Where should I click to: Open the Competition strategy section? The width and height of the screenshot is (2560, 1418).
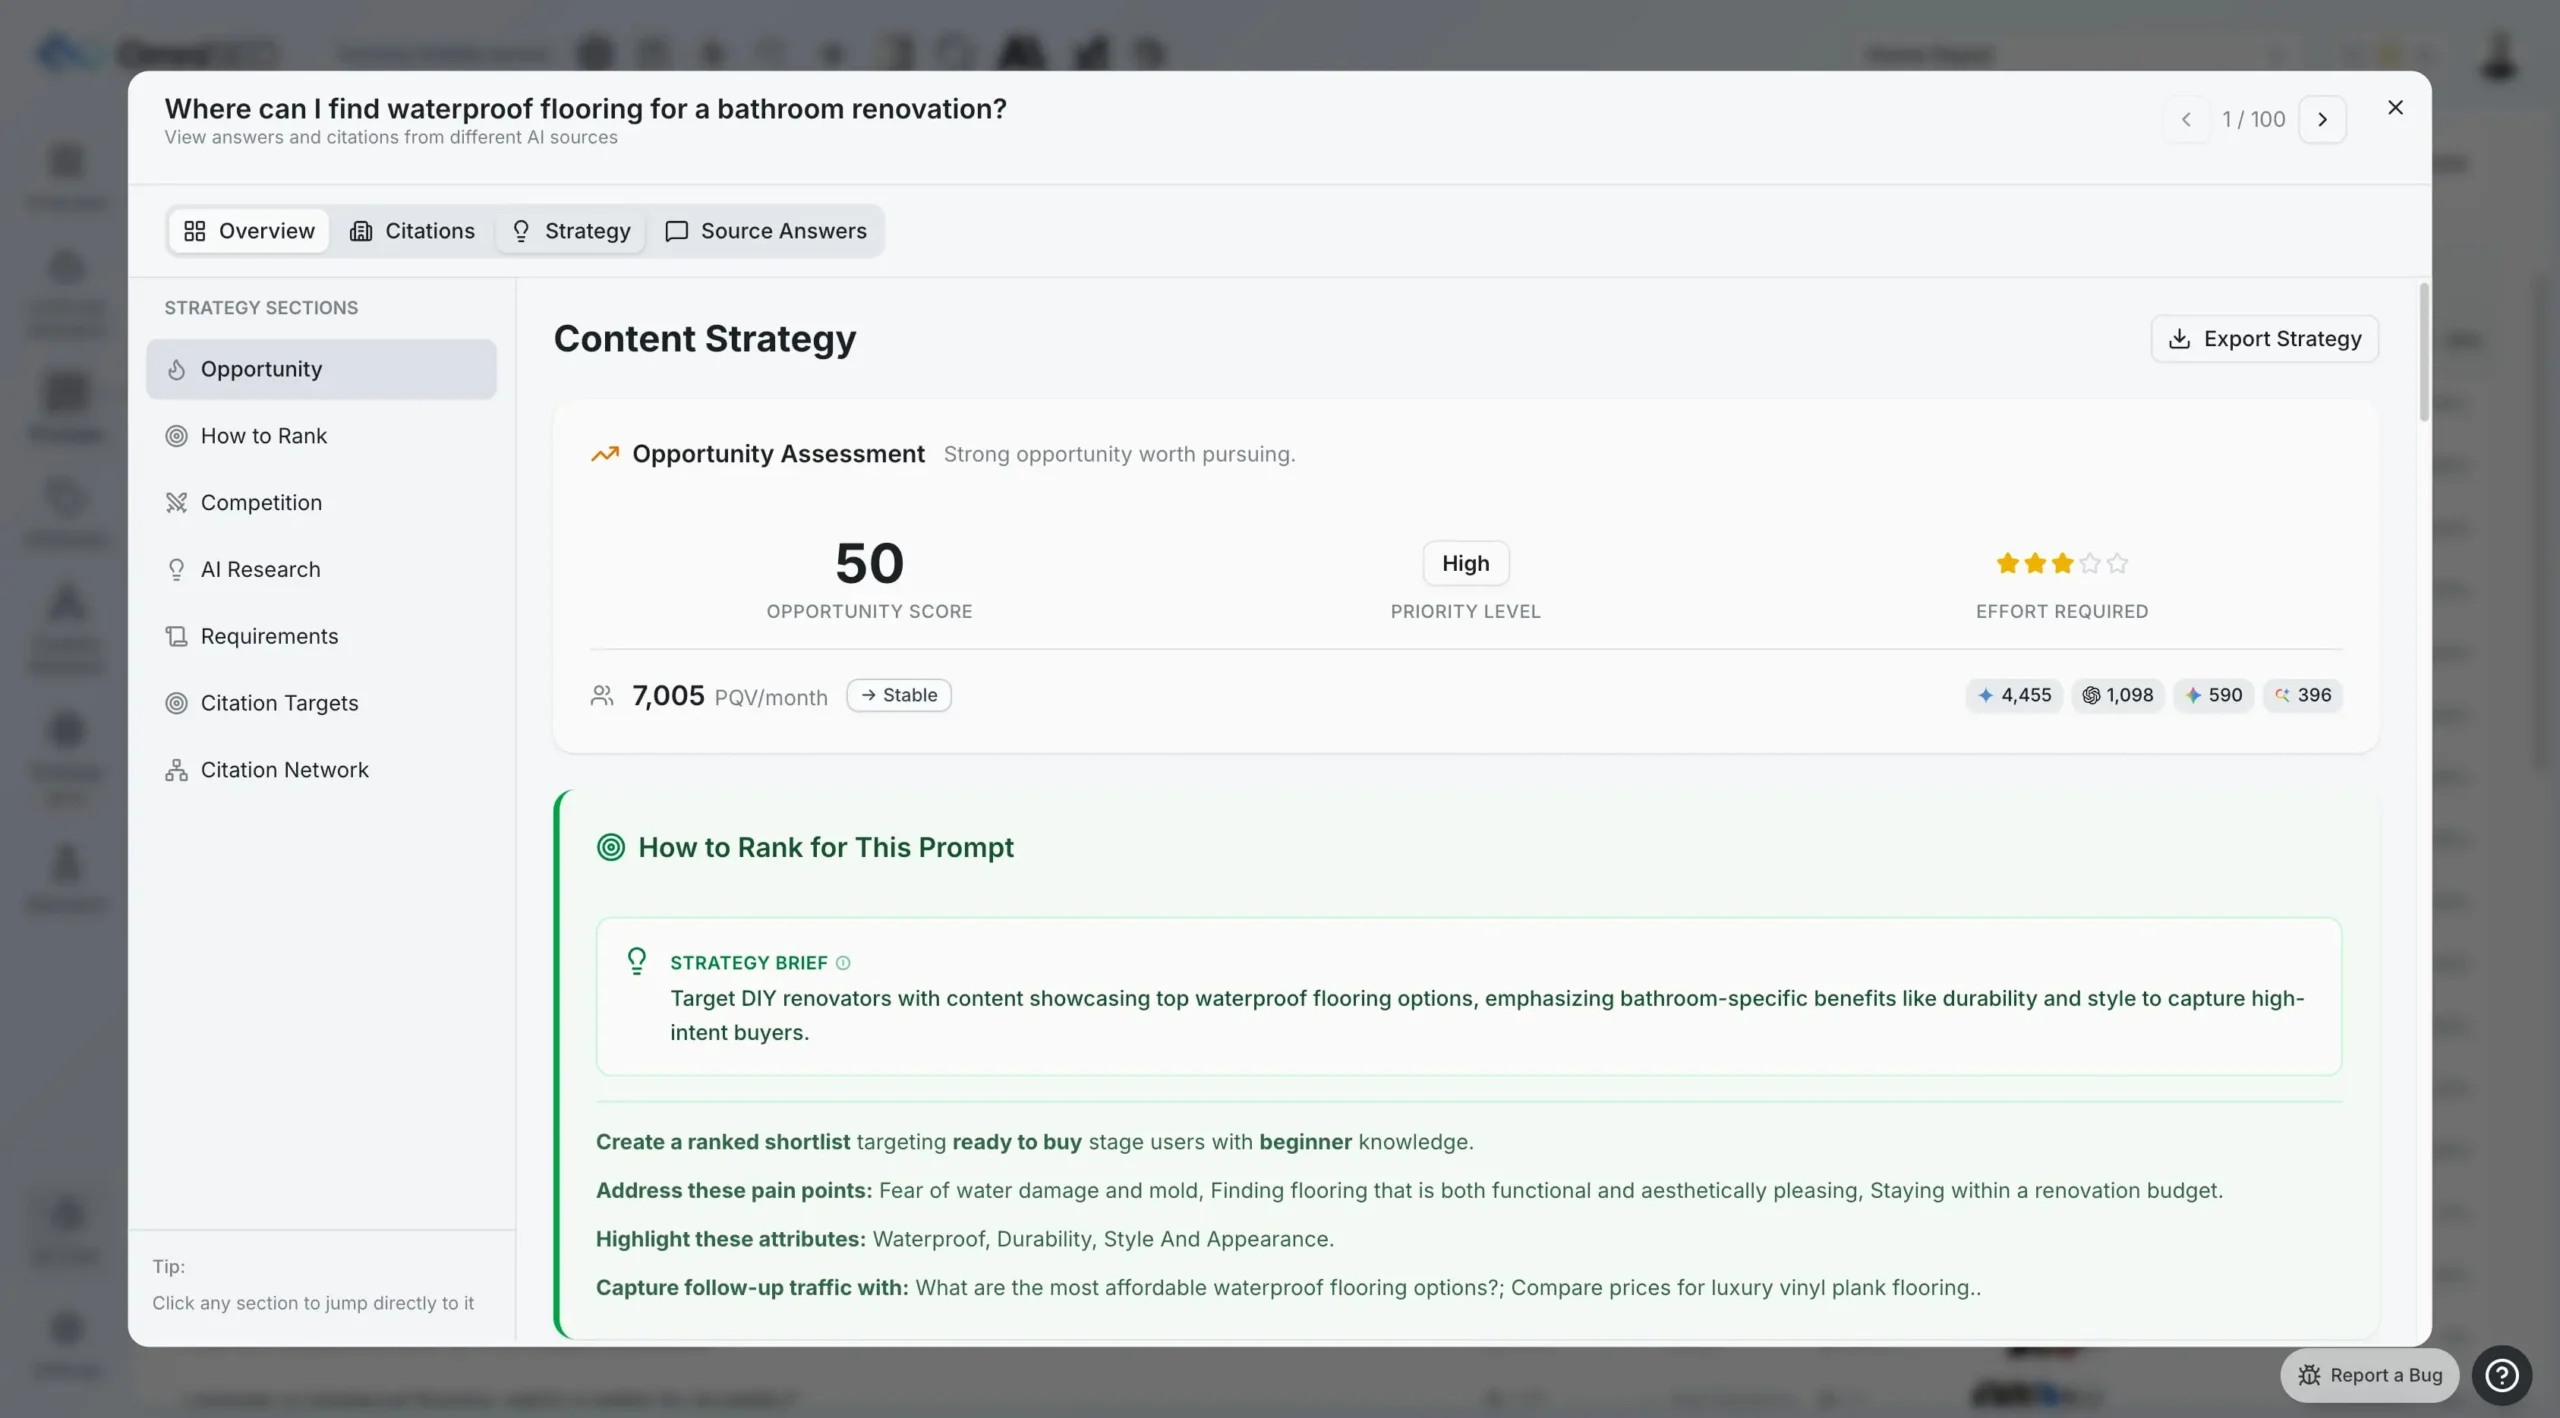pyautogui.click(x=260, y=502)
